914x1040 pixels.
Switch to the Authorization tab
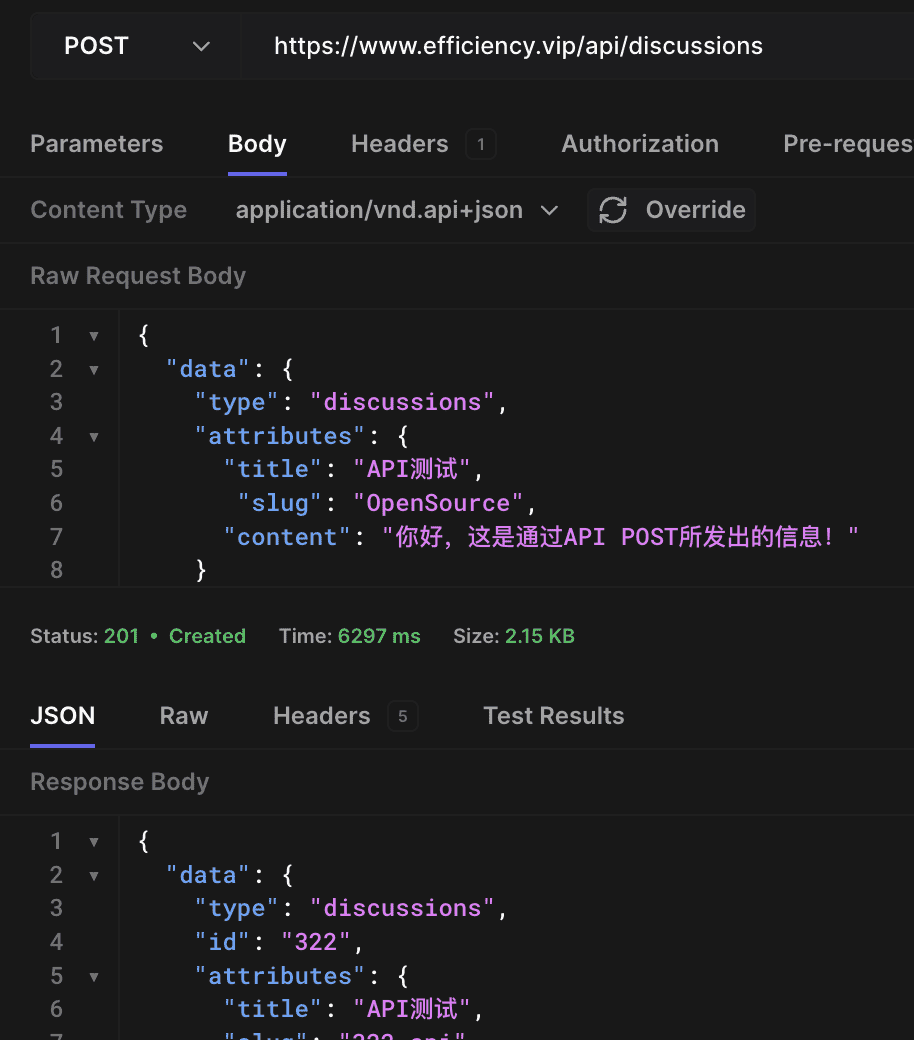click(640, 144)
